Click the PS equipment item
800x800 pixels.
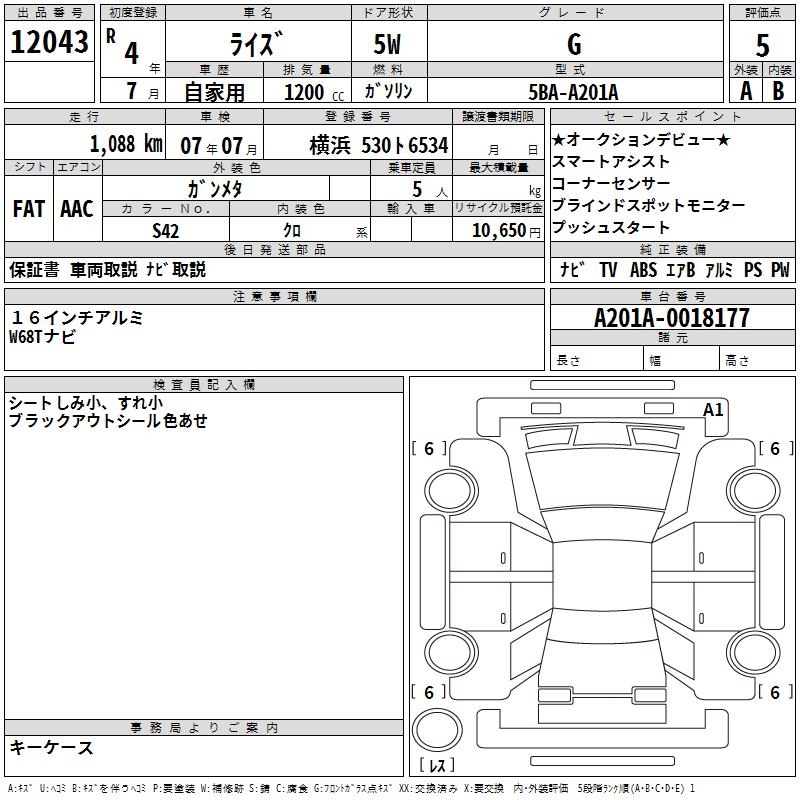click(753, 269)
